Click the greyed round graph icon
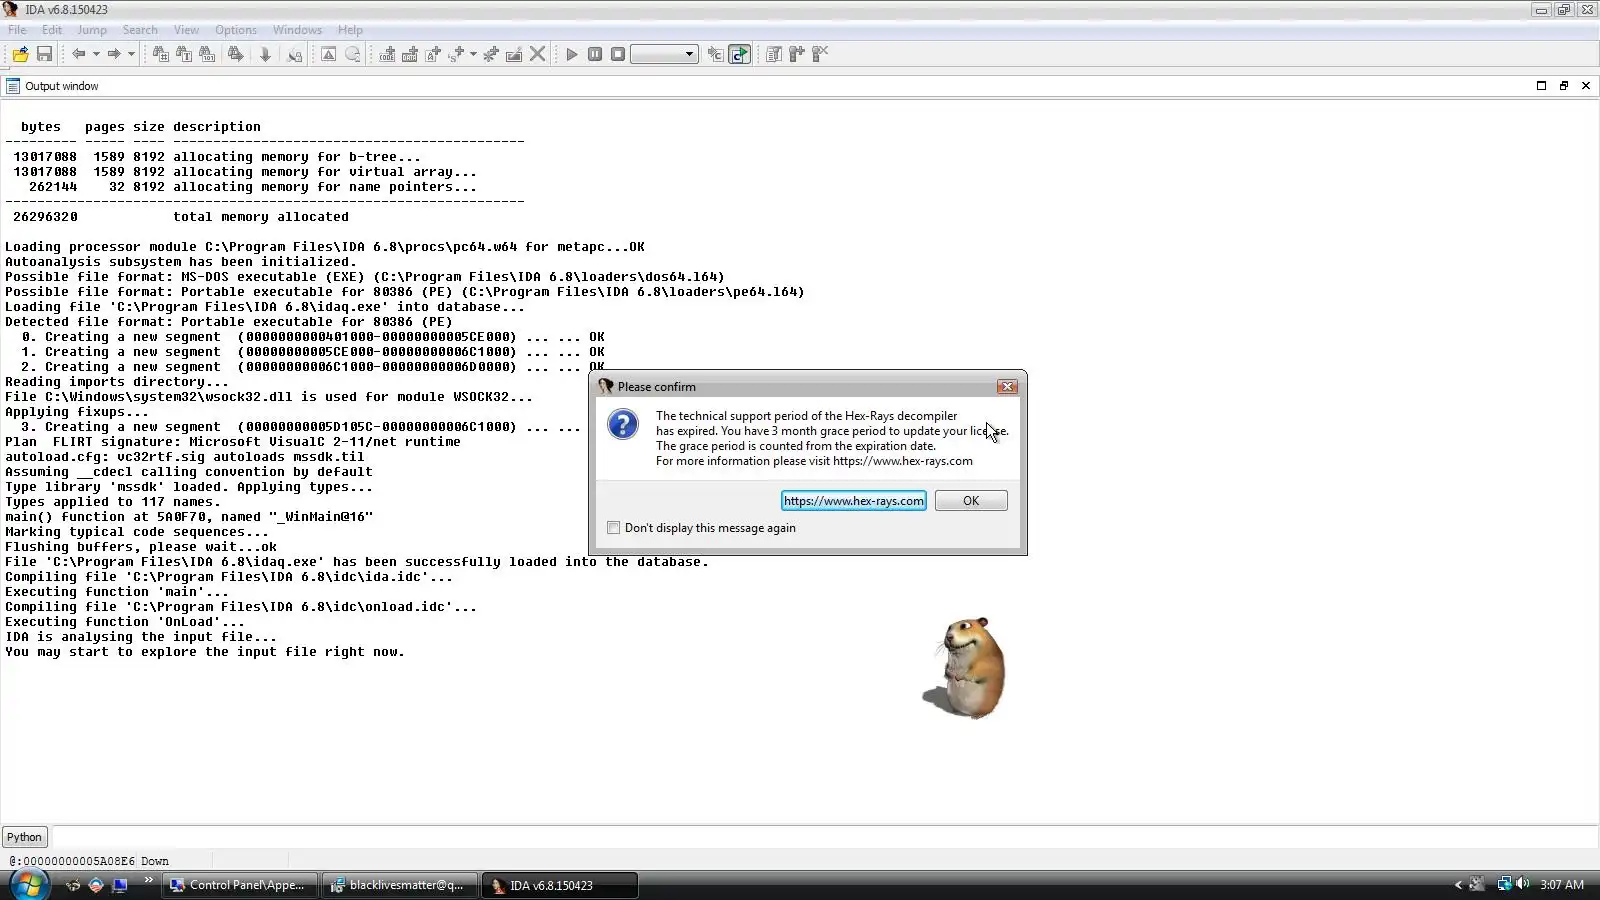The width and height of the screenshot is (1600, 900). pos(352,54)
